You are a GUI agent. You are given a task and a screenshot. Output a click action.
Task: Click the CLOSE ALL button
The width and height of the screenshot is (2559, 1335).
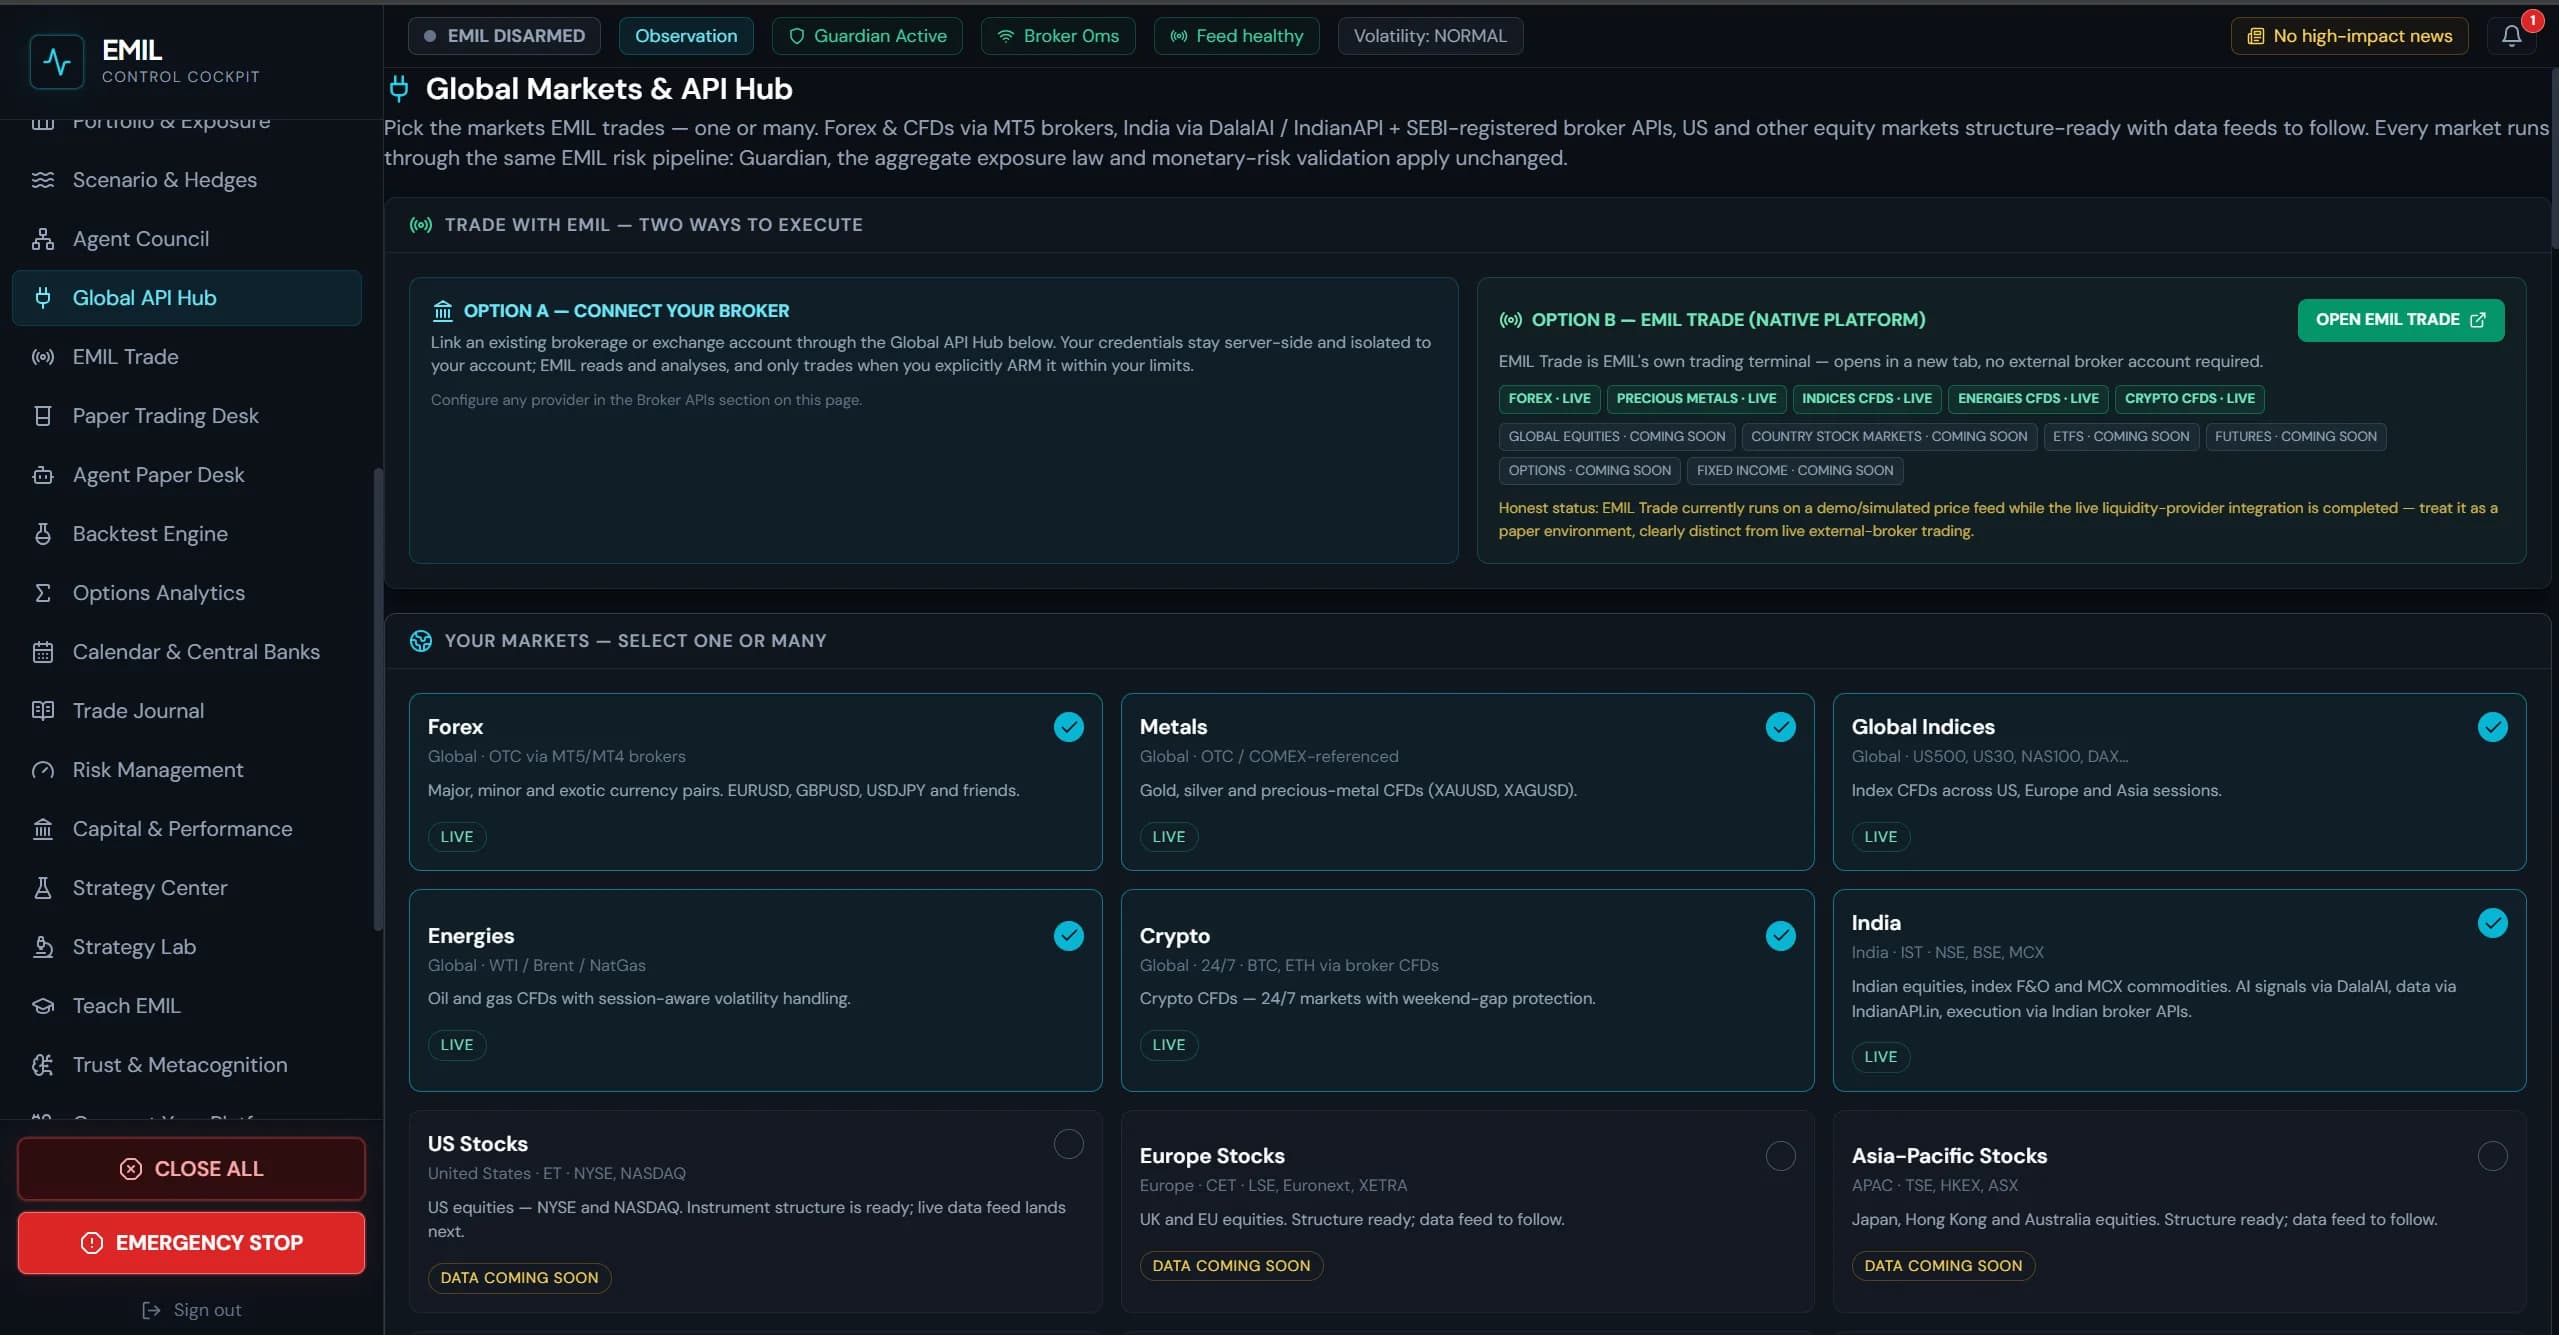191,1169
